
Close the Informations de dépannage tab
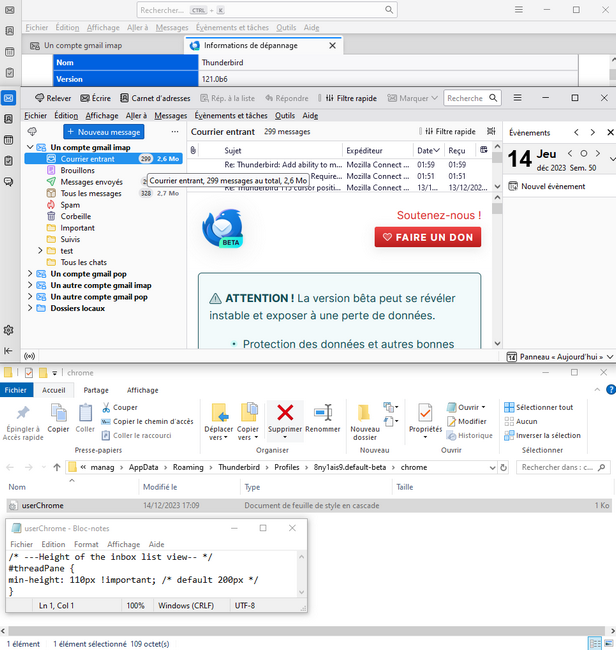tap(332, 46)
